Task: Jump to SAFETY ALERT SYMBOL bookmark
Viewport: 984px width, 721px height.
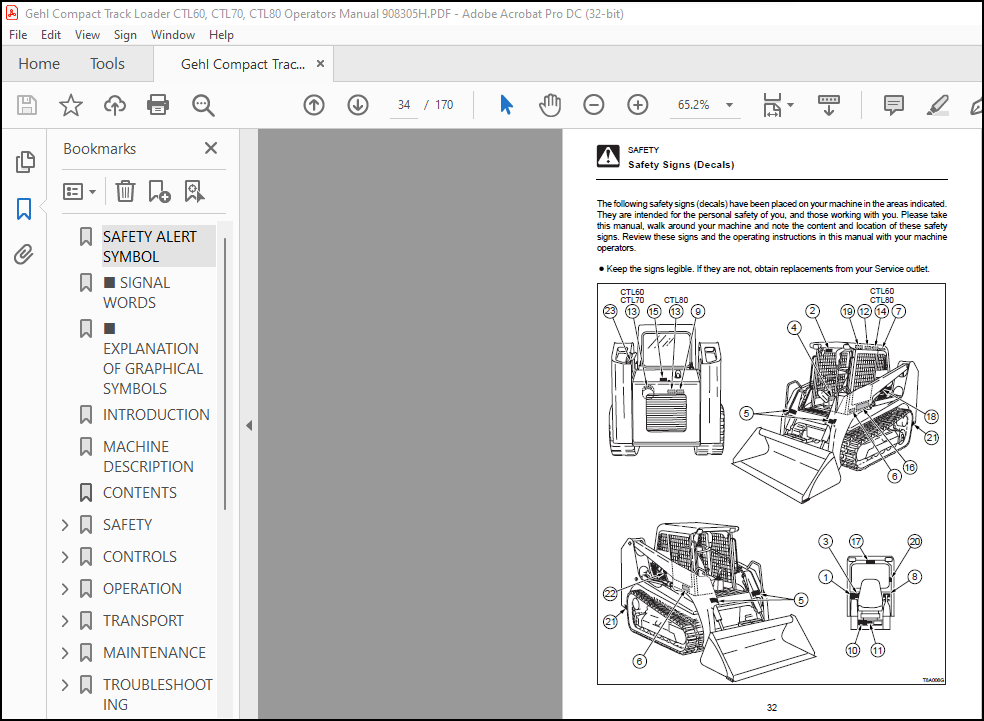Action: click(x=158, y=246)
